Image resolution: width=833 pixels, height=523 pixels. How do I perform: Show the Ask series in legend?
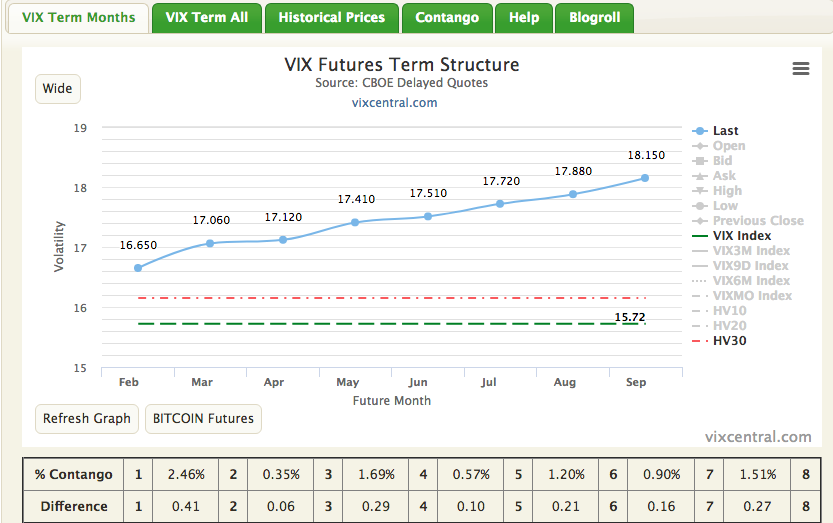tap(724, 176)
